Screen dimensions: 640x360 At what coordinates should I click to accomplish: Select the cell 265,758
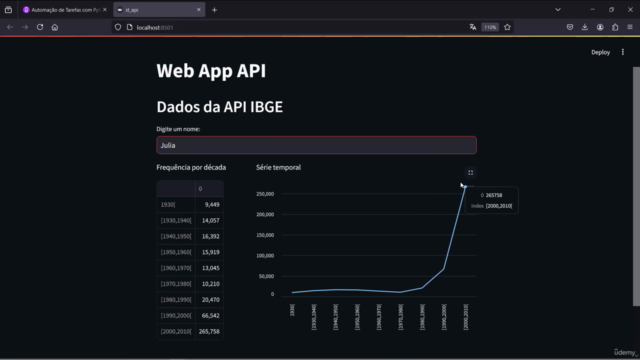[x=209, y=331]
